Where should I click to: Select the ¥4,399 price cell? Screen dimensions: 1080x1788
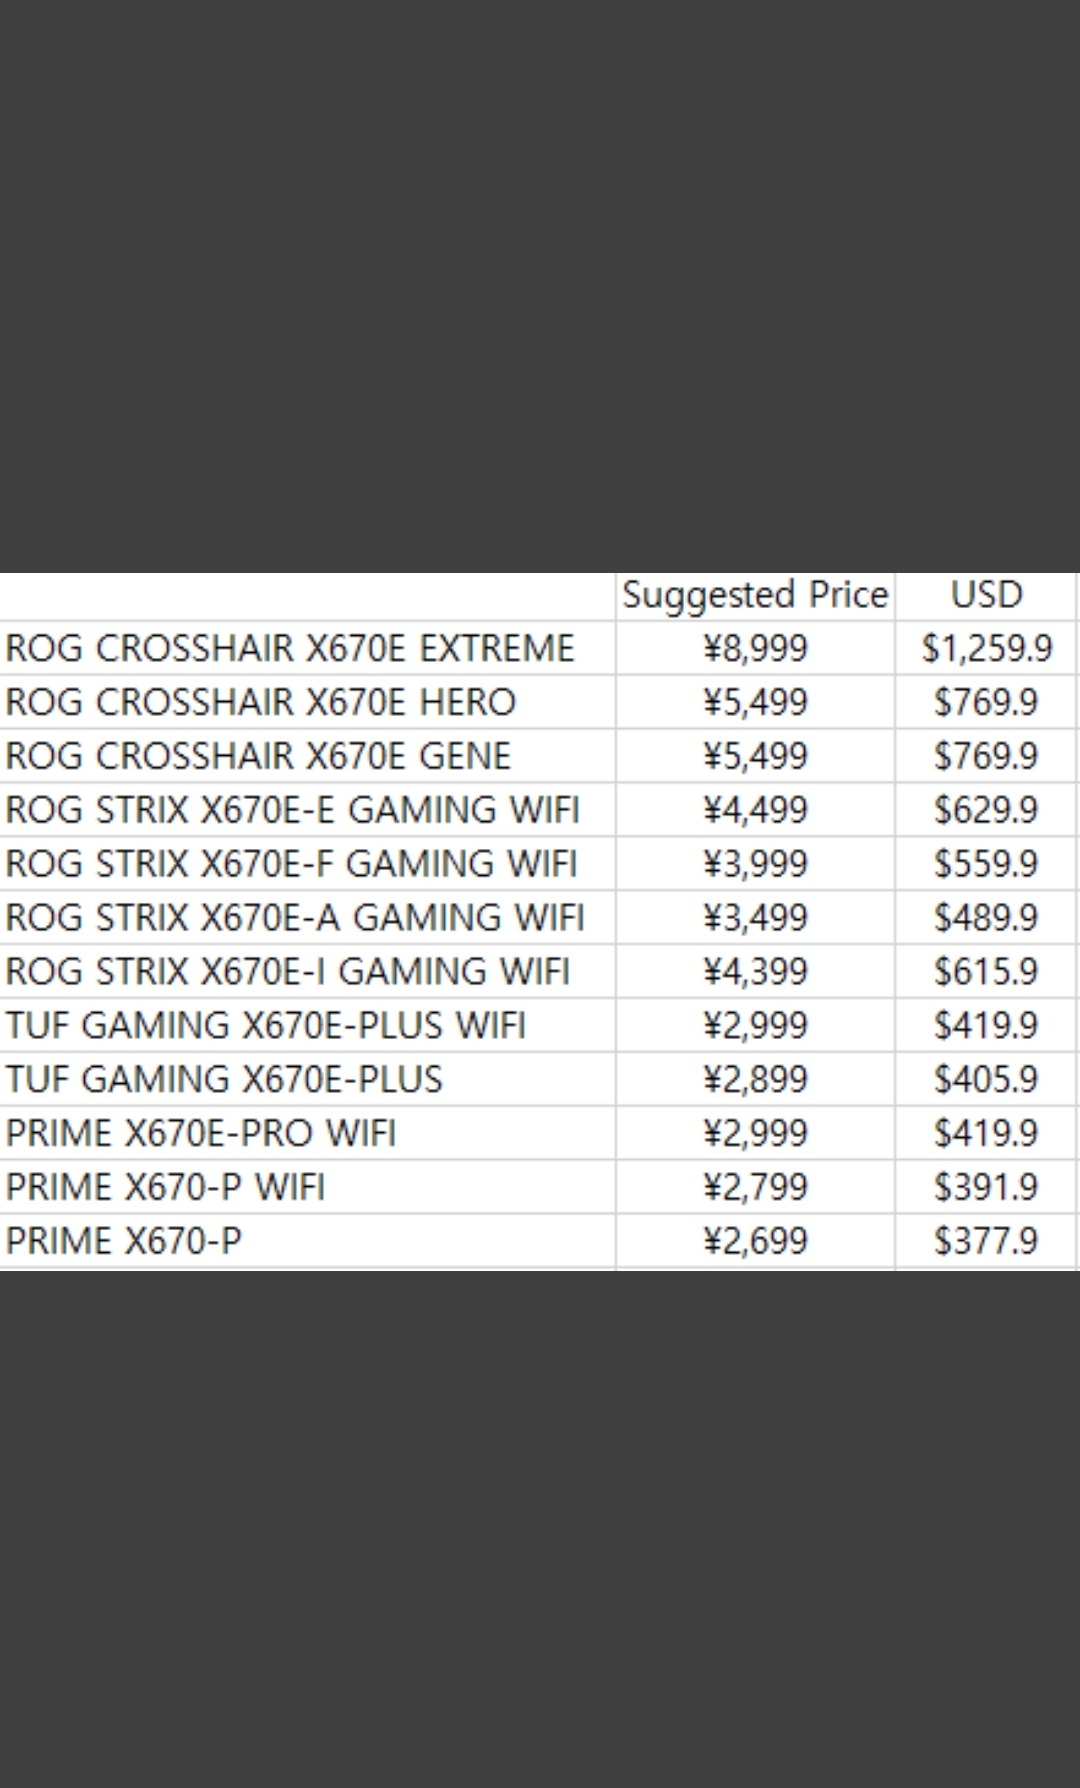tap(755, 972)
